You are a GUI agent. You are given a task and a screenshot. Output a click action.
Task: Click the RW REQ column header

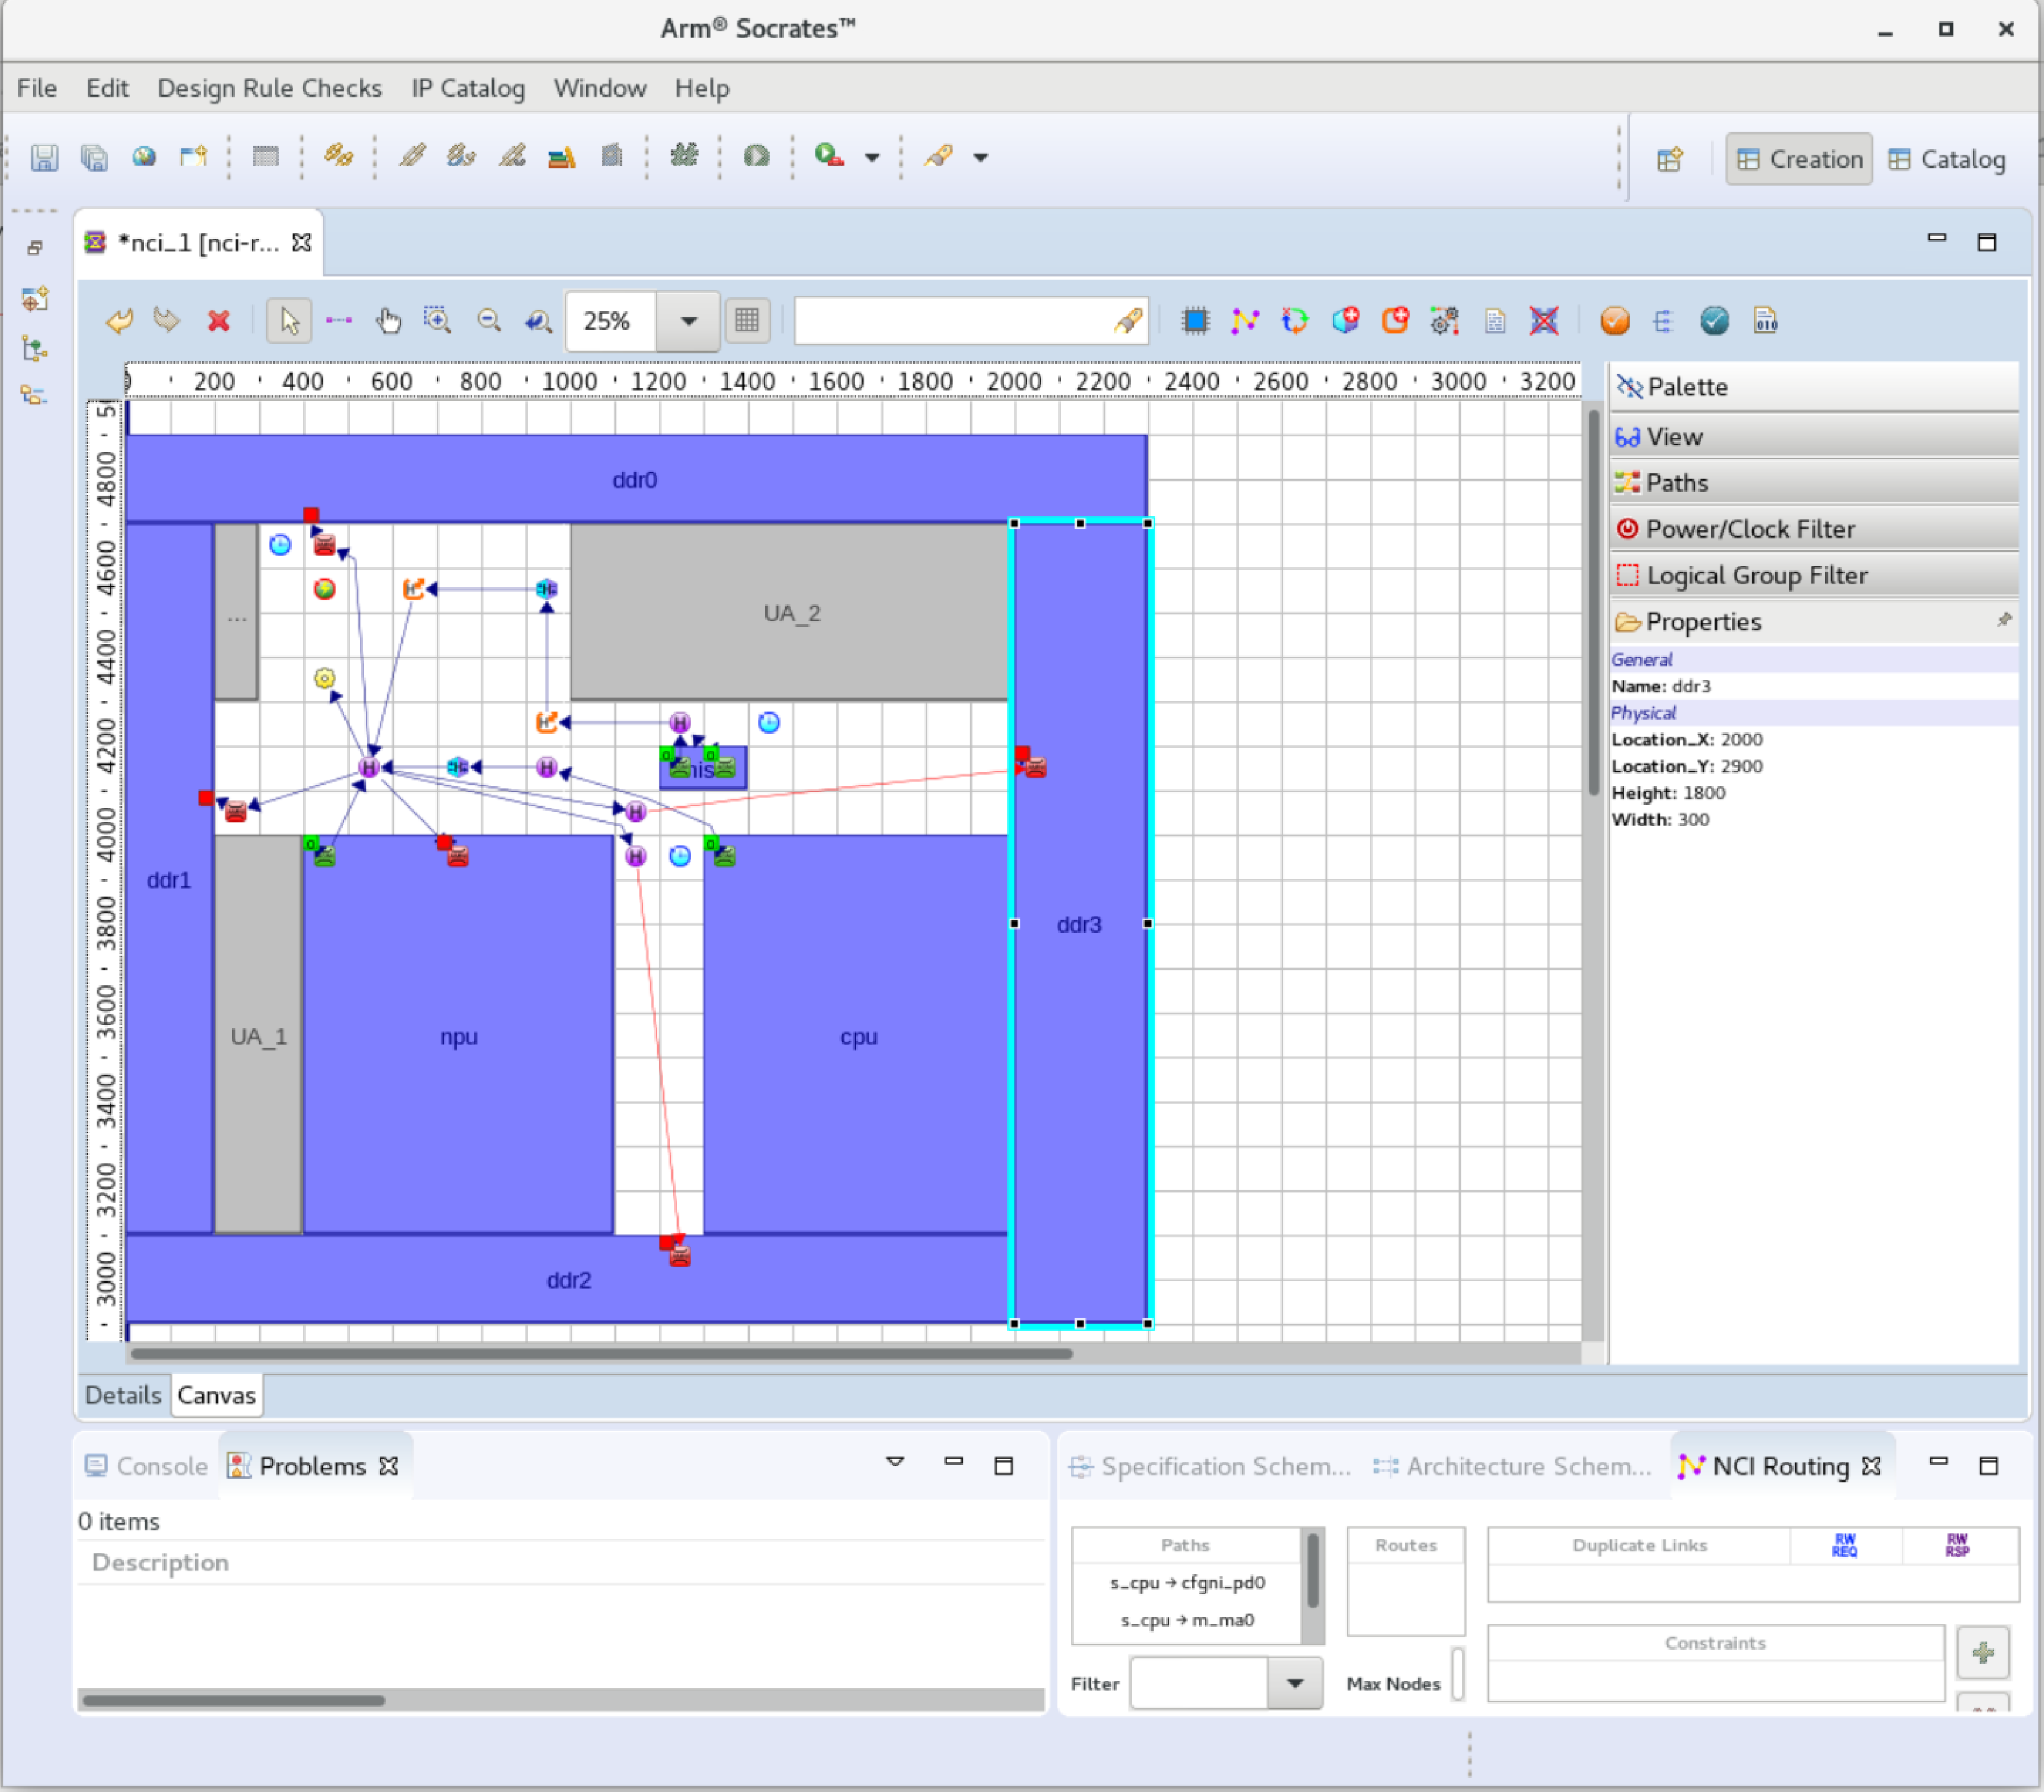pyautogui.click(x=1844, y=1545)
